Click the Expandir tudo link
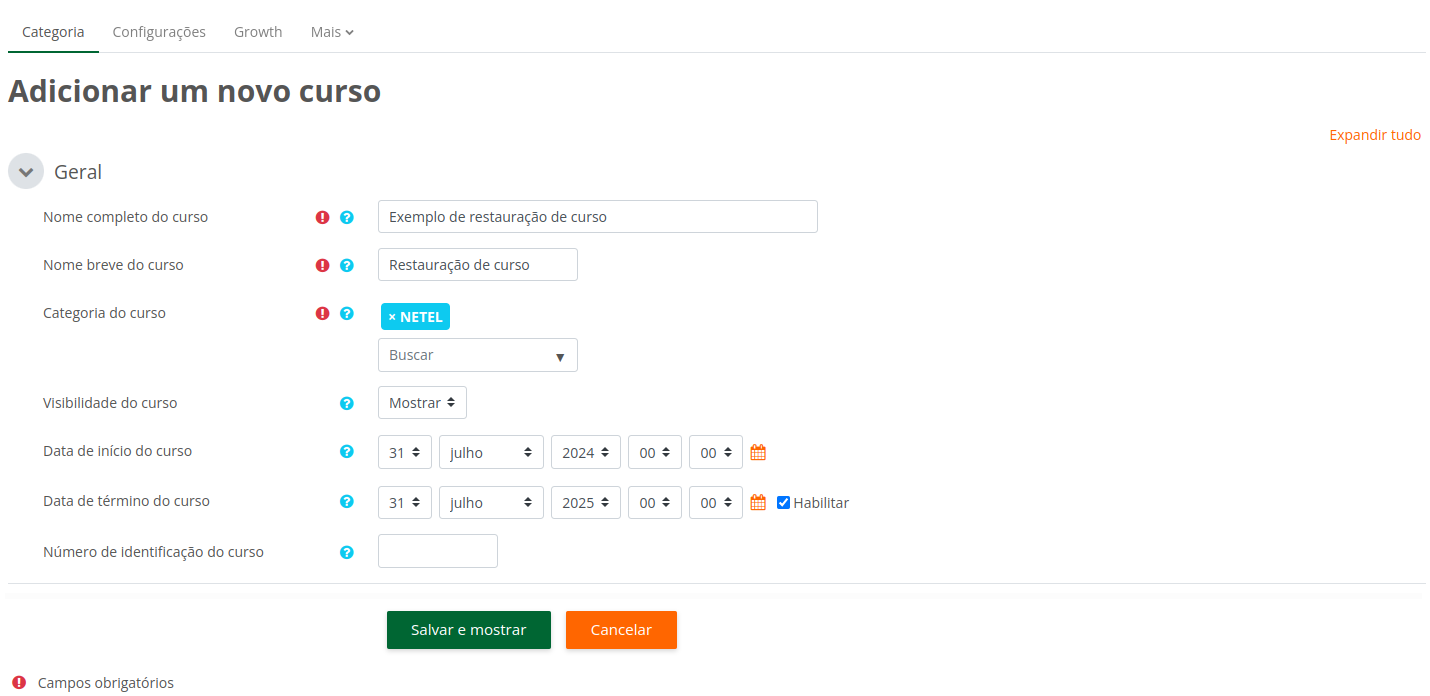This screenshot has height=696, width=1430. click(x=1374, y=135)
